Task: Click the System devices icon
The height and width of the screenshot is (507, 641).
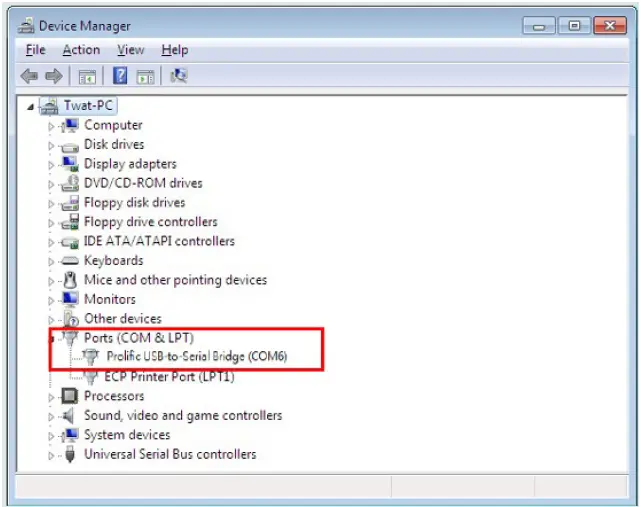Action: [70, 435]
